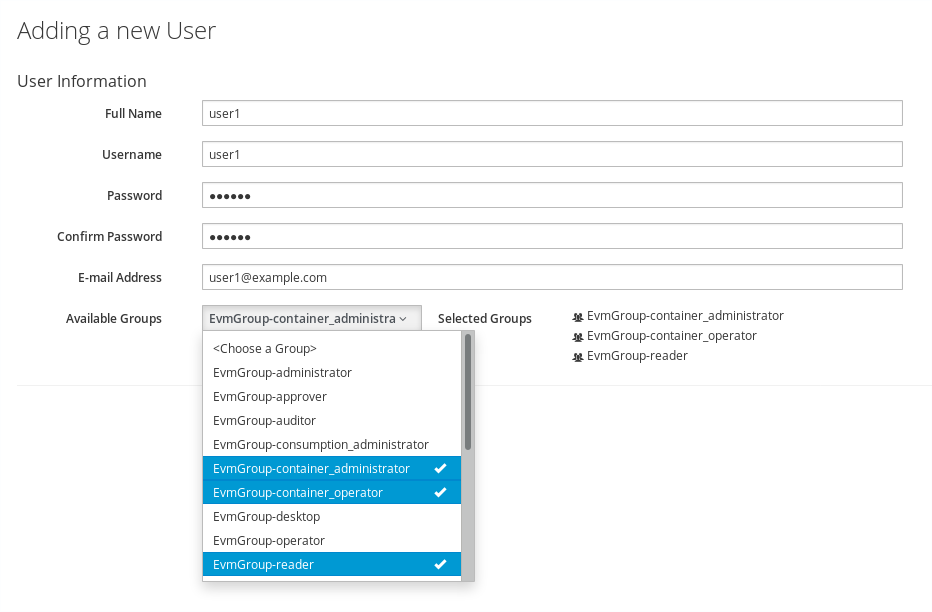This screenshot has width=932, height=612.
Task: Choose the EvmGroup-desktop group
Action: click(266, 517)
